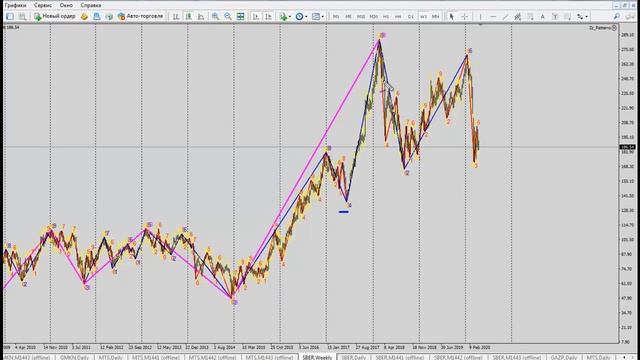Click the blue dash marker on chart

(x=344, y=211)
